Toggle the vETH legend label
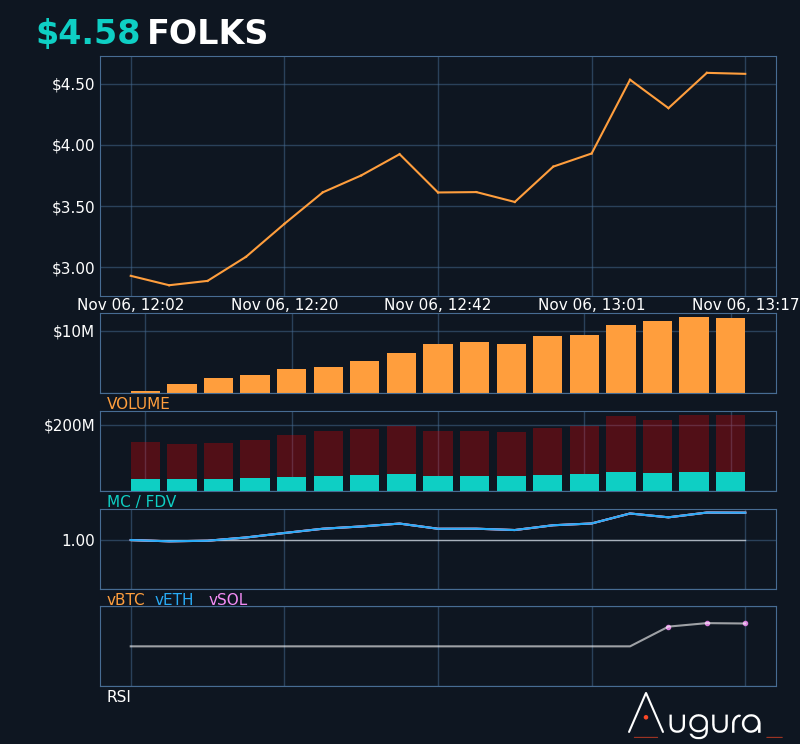Screen dimensions: 800x744 (174, 600)
